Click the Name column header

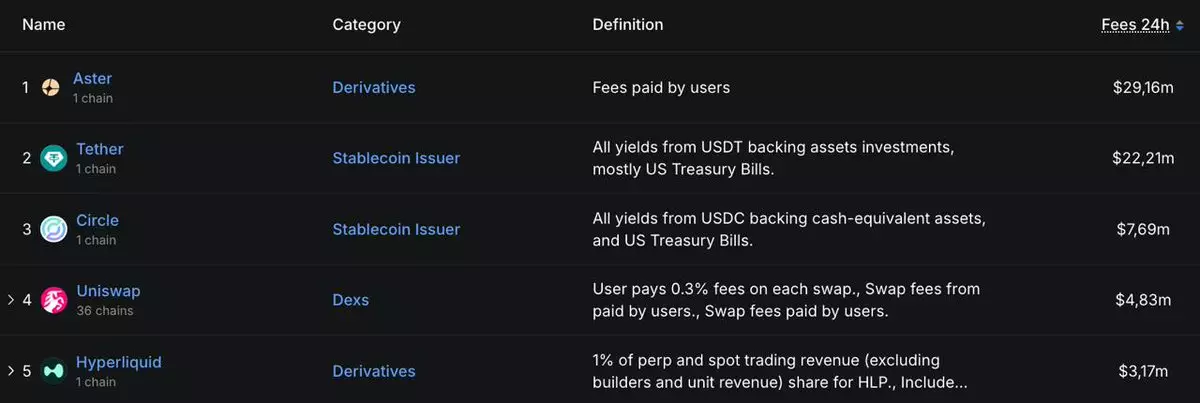pyautogui.click(x=43, y=25)
